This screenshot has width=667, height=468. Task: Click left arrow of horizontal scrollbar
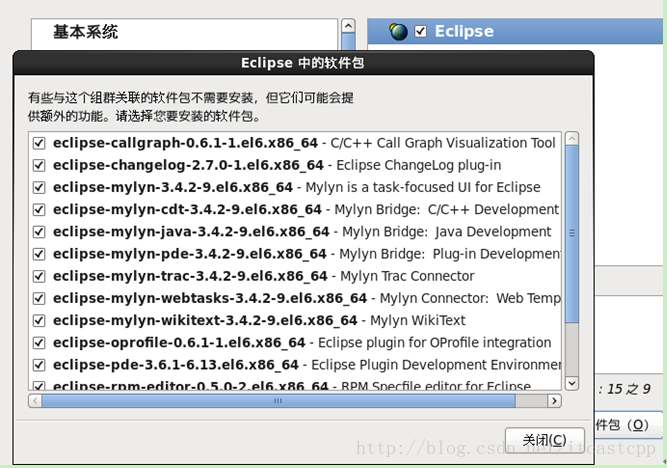click(35, 401)
